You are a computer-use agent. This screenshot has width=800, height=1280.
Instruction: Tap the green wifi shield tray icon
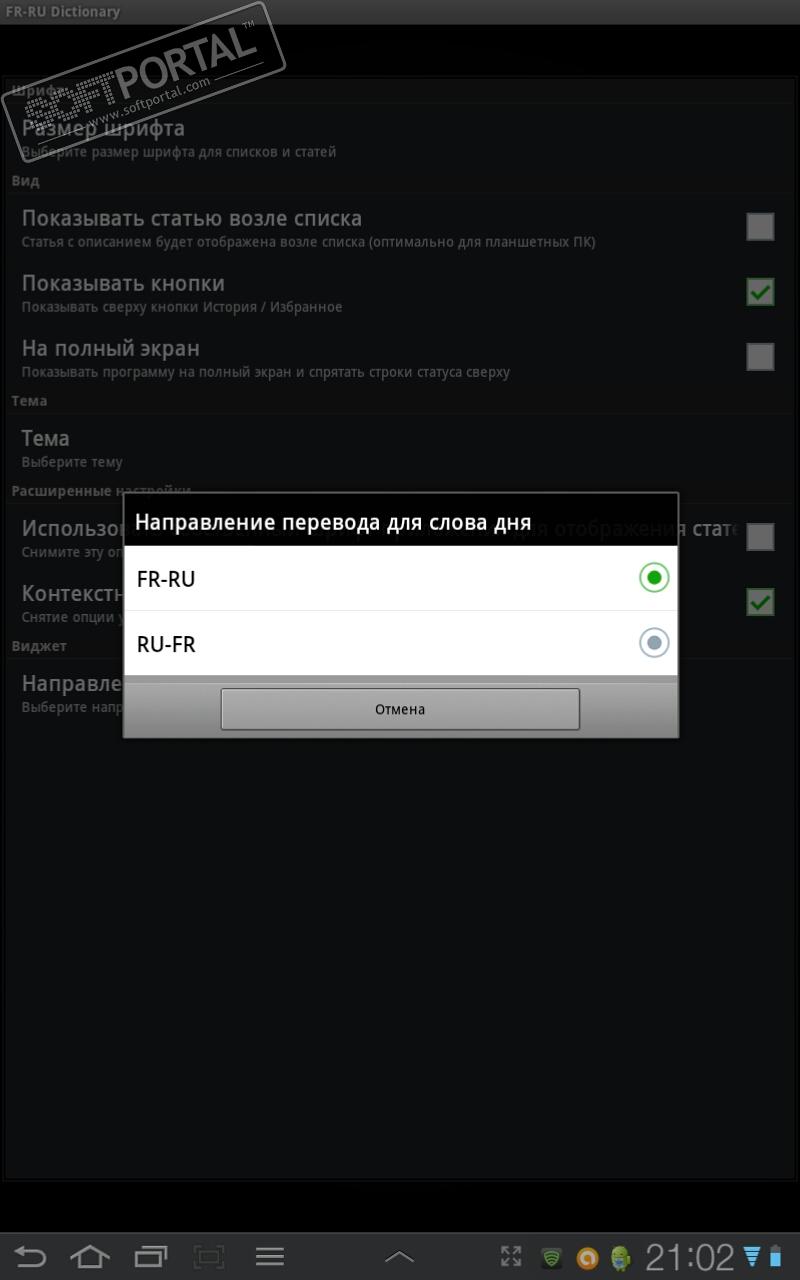tap(551, 1258)
